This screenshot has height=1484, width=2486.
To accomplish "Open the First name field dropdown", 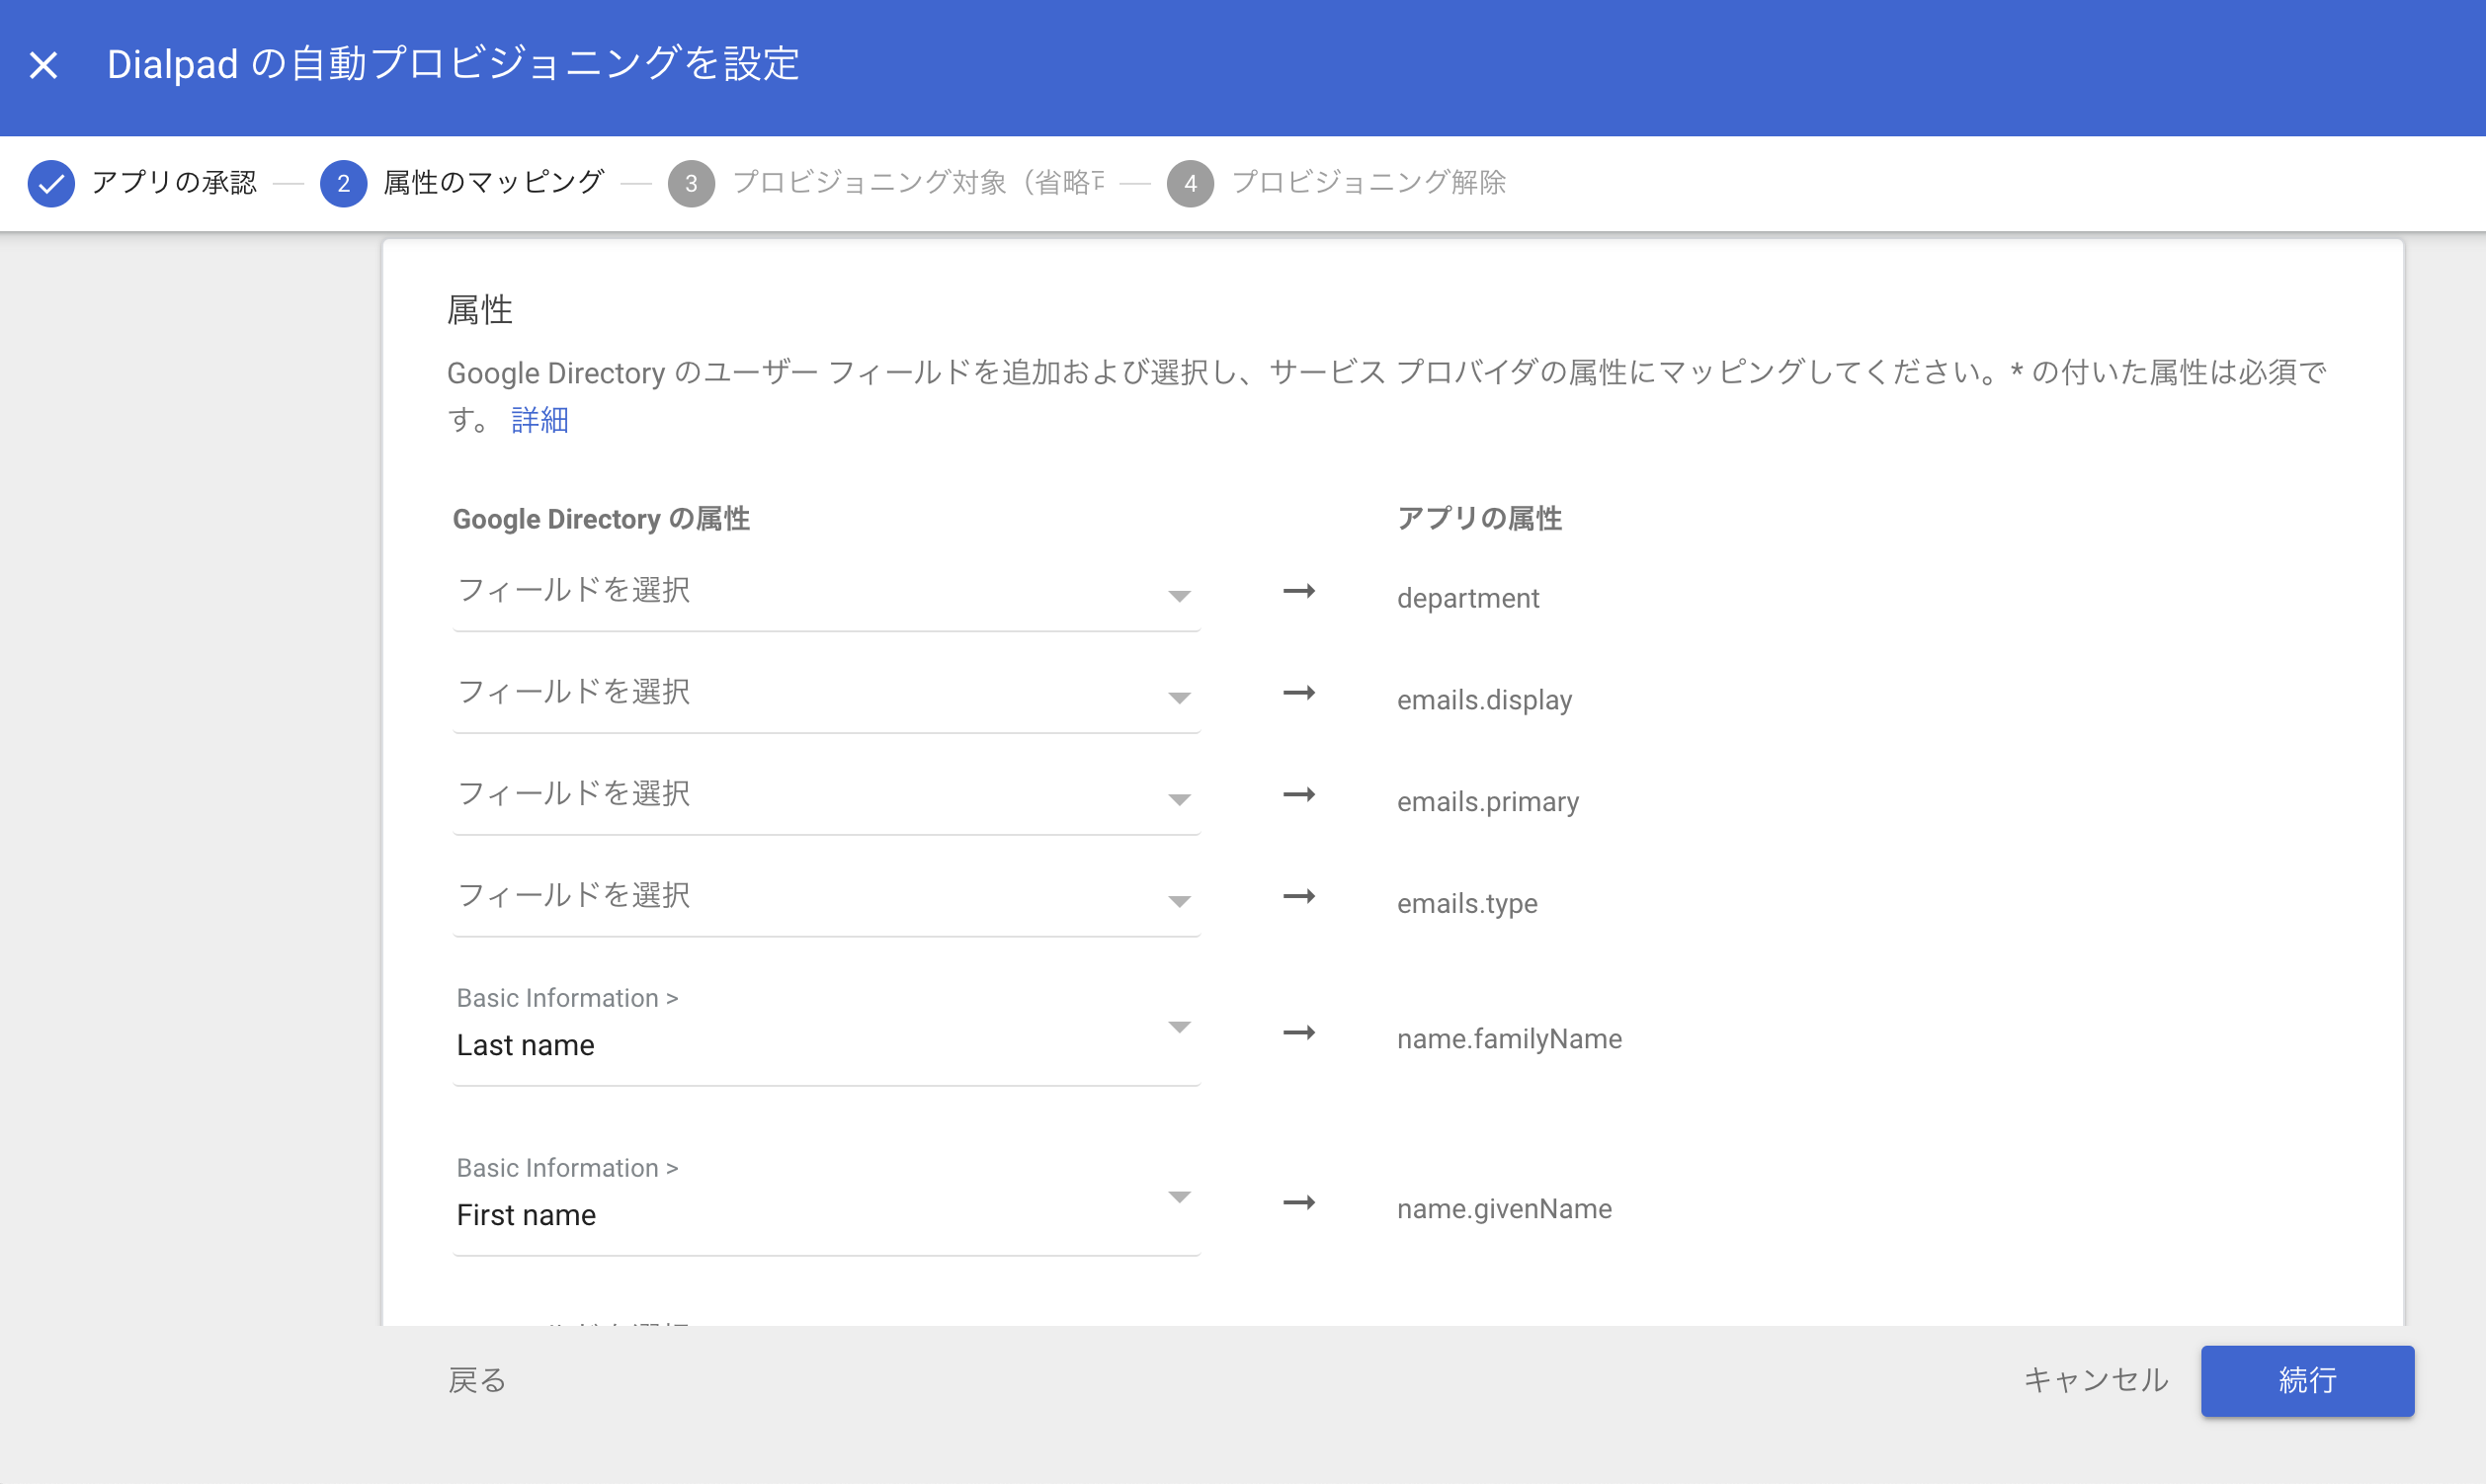I will [826, 1200].
